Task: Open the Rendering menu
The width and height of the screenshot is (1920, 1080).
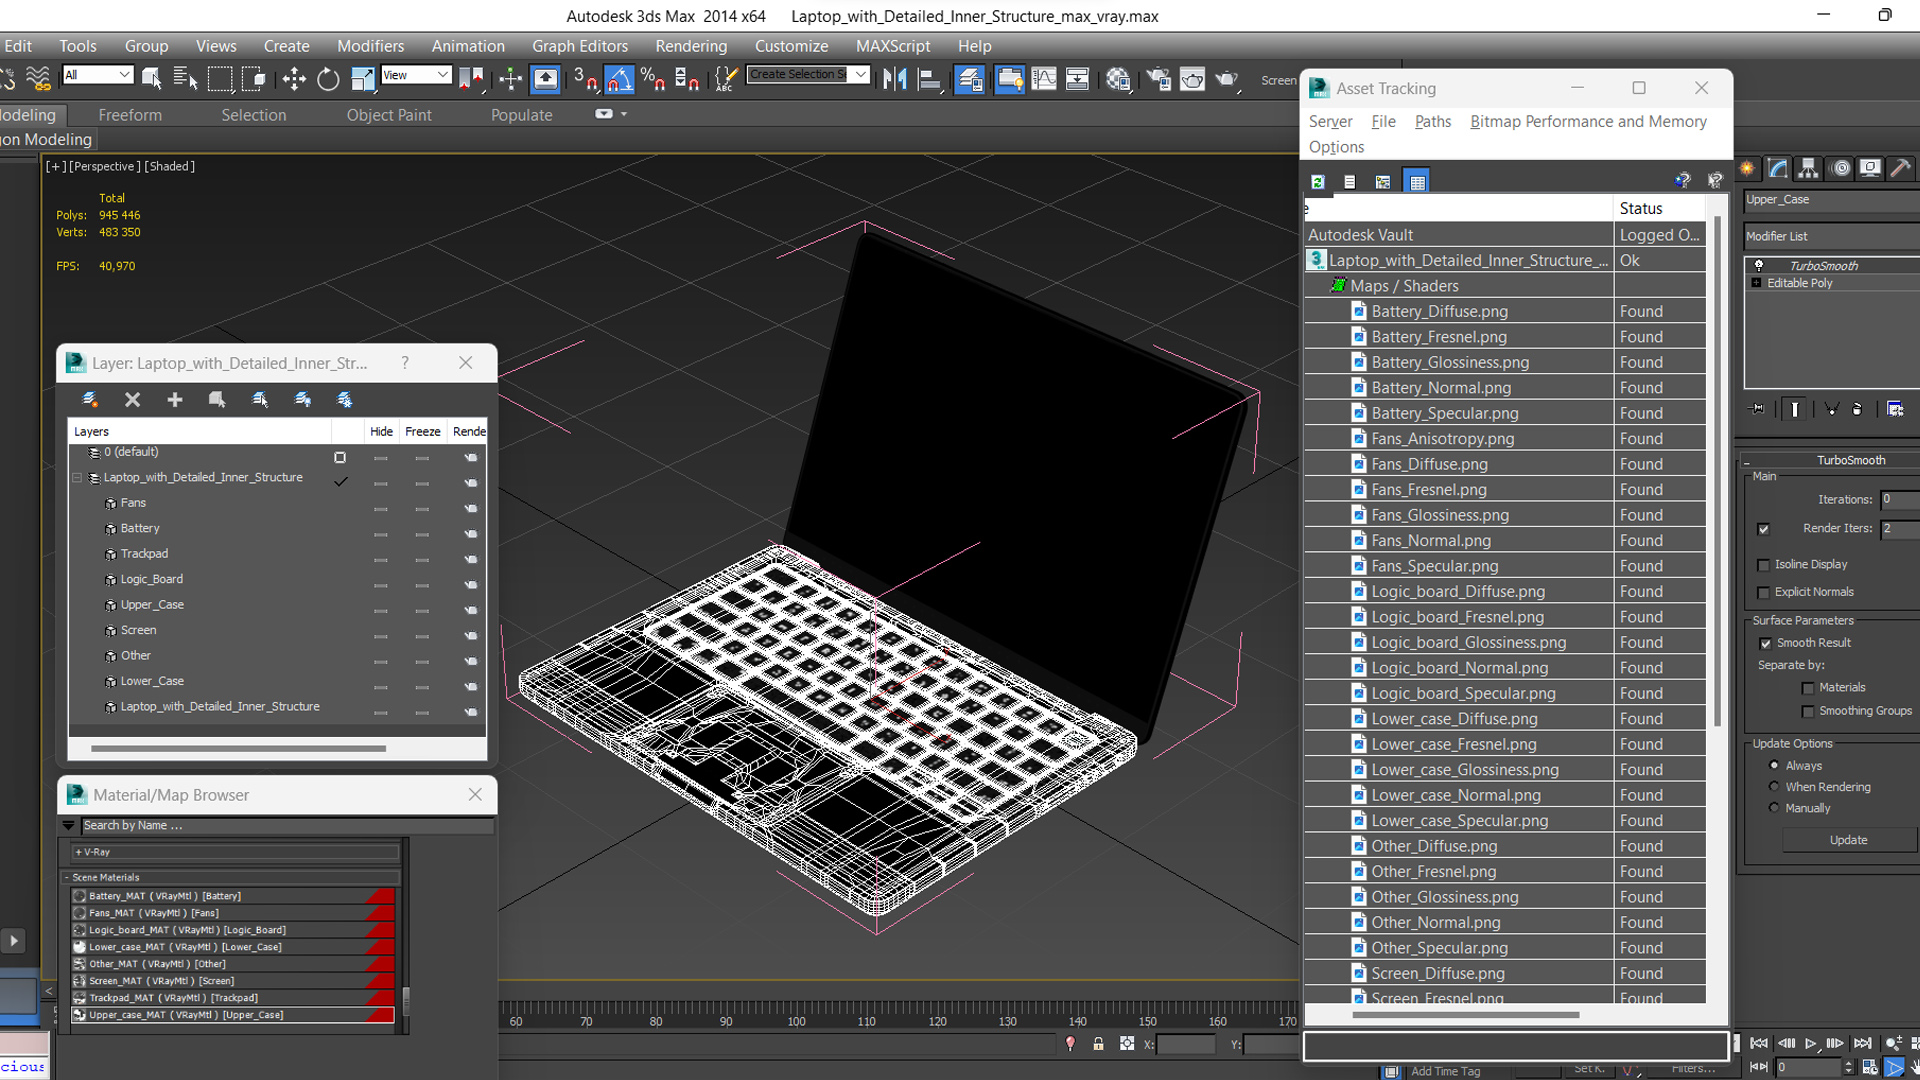Action: click(x=691, y=46)
